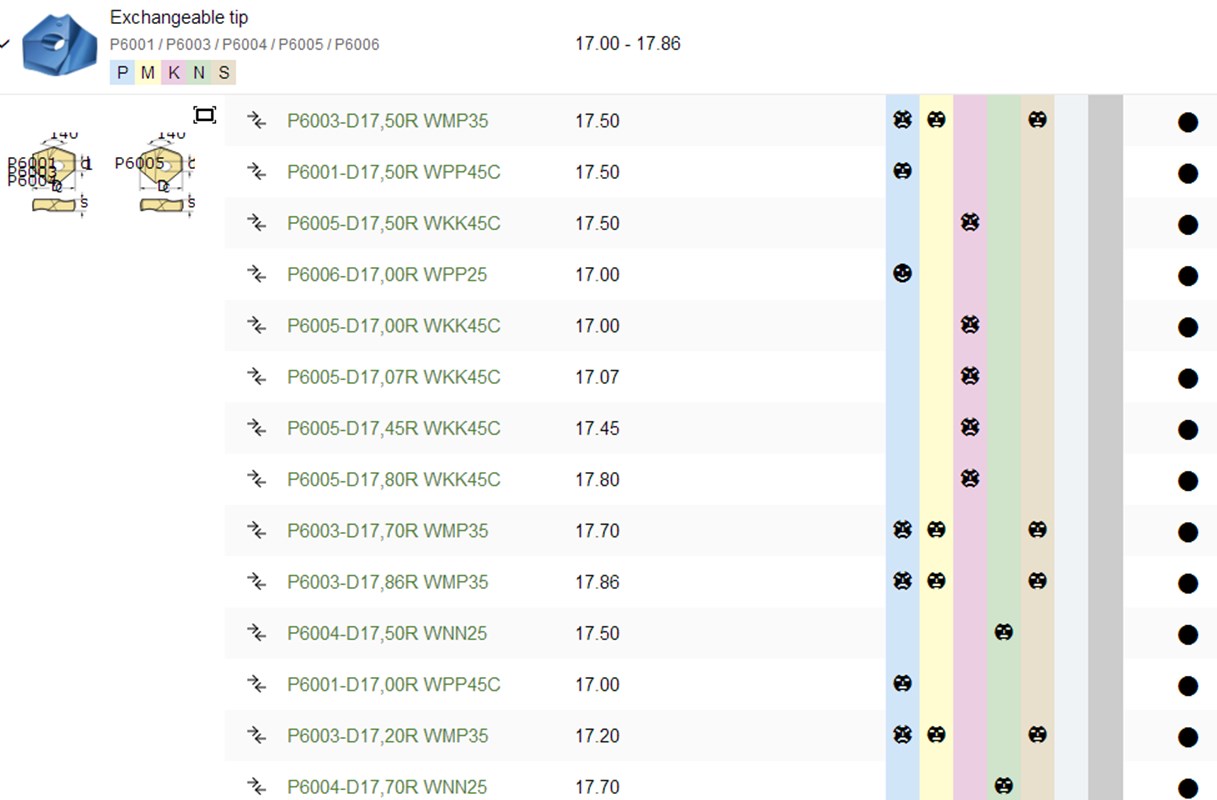Click black availability dot for P6001-D17,50R WPP45C
Screen dimensions: 1217x800
[x=1187, y=173]
